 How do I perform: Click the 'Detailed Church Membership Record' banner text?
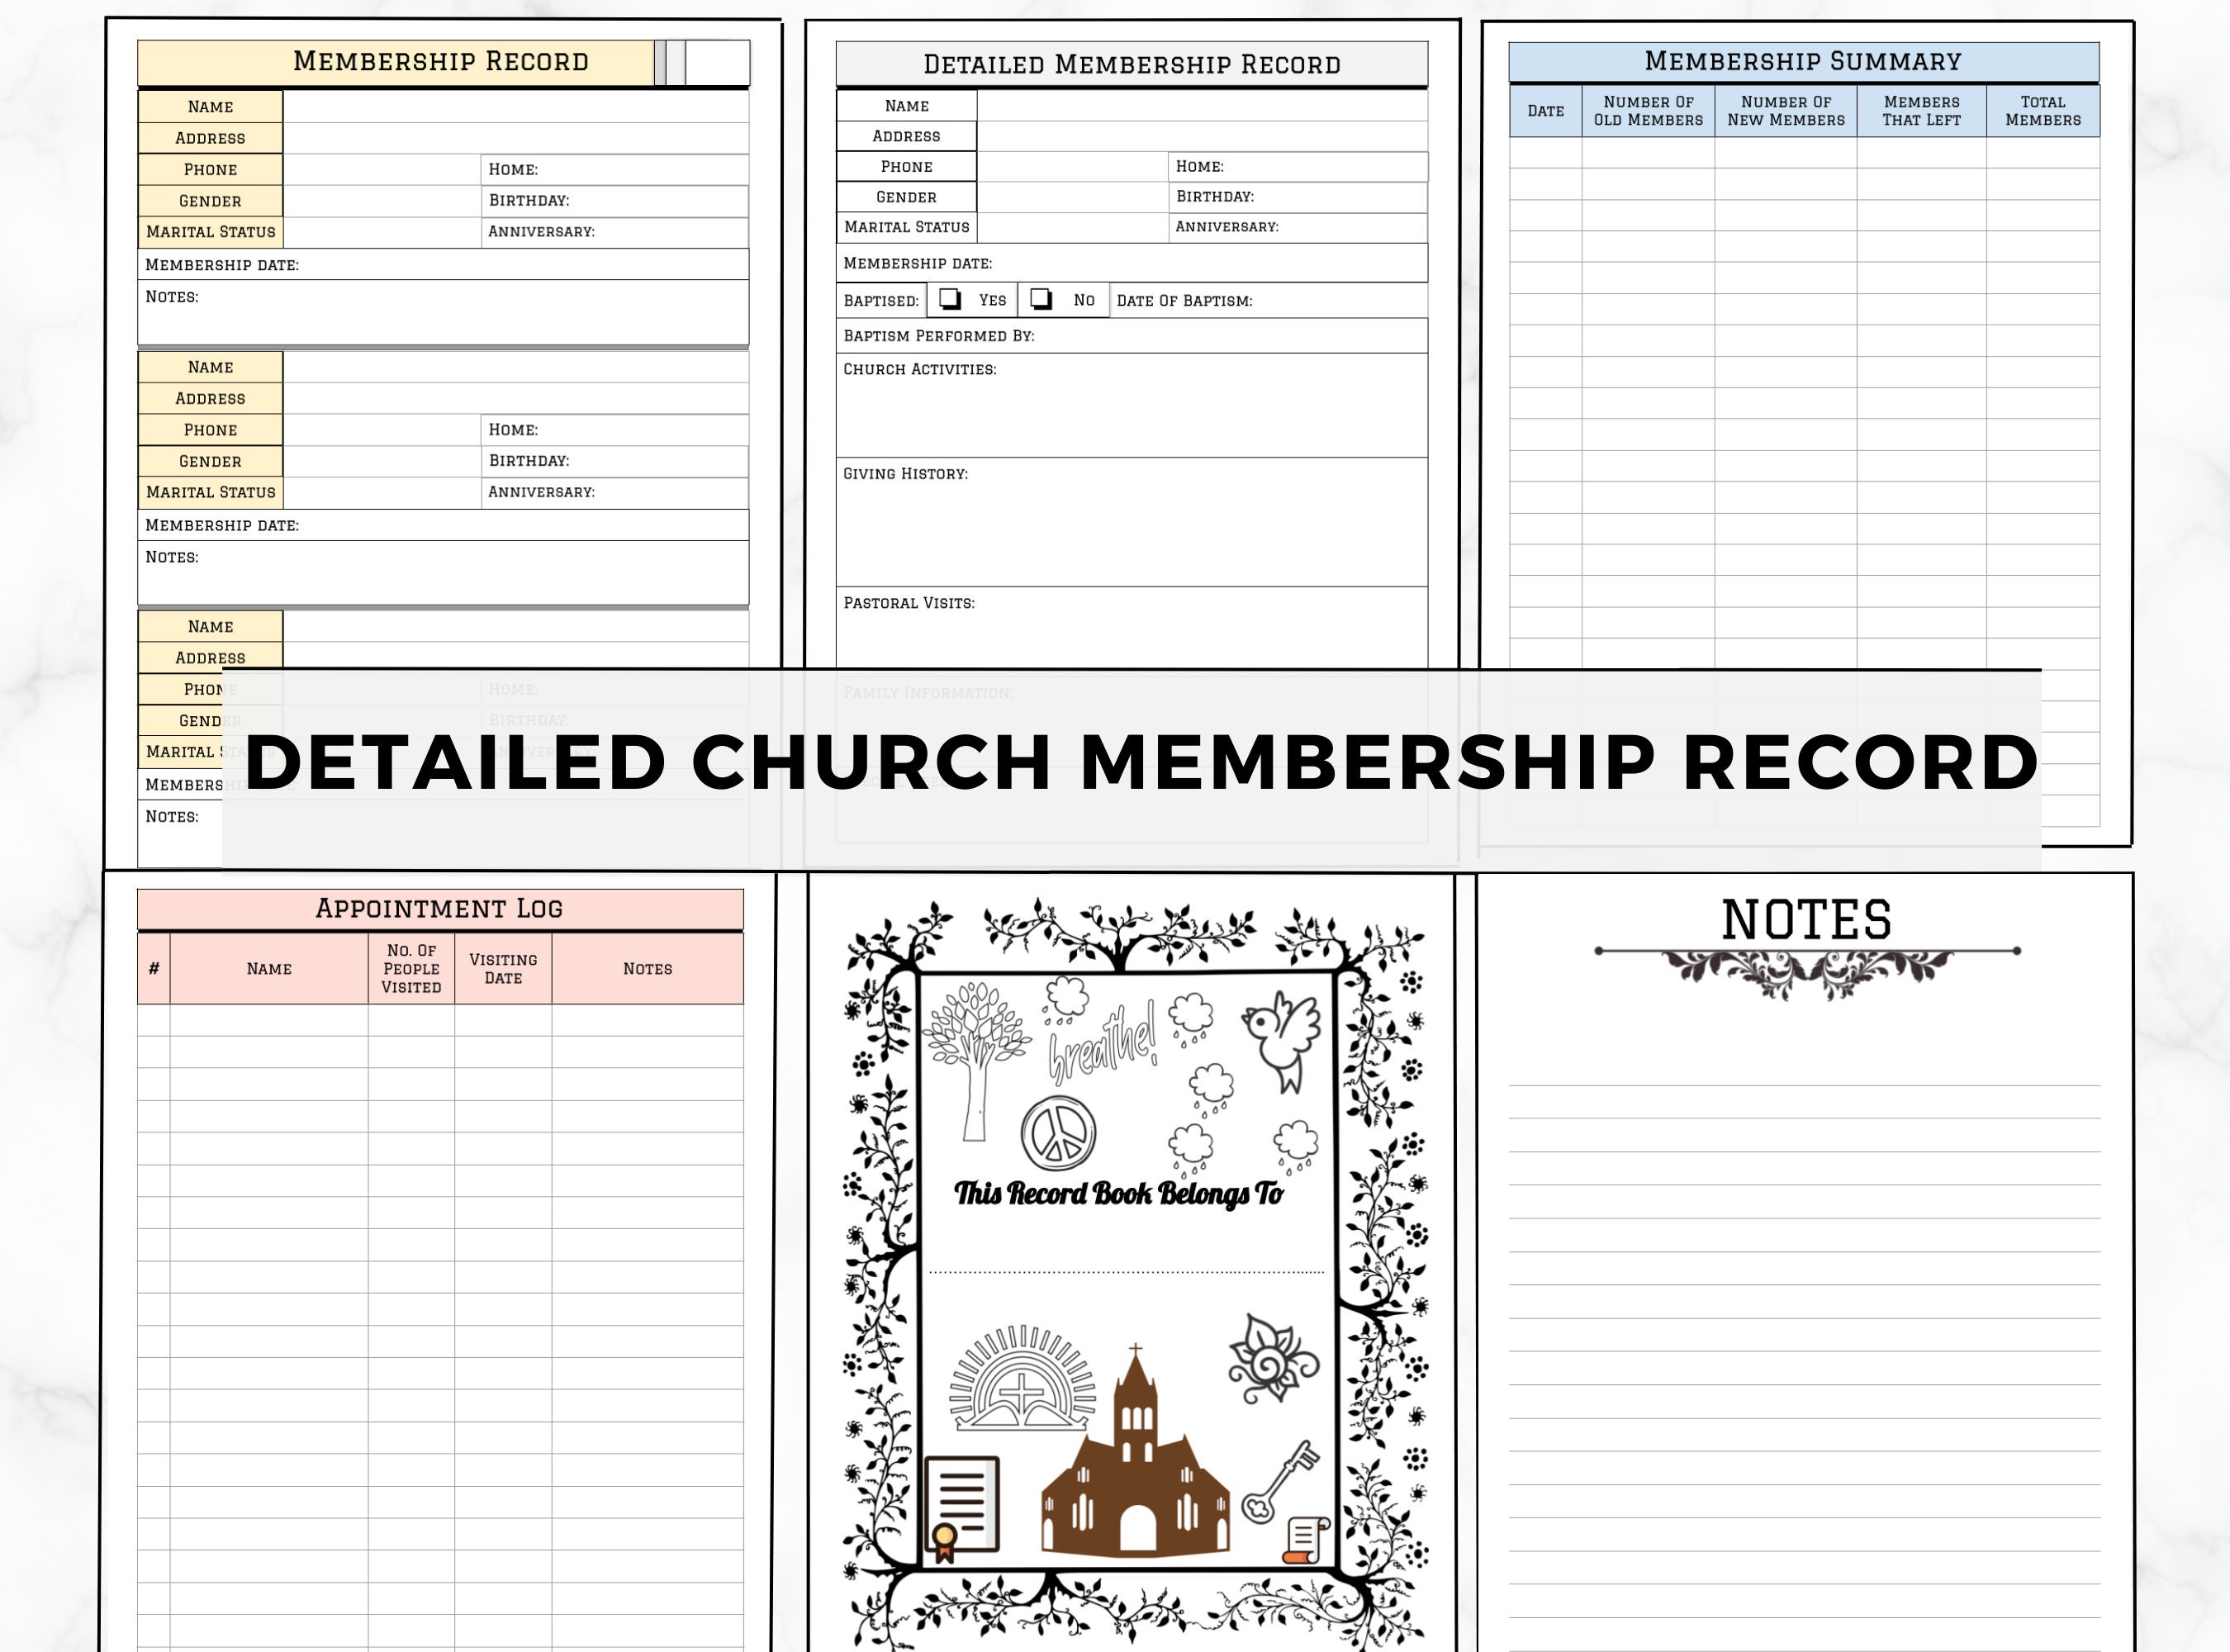tap(1141, 762)
